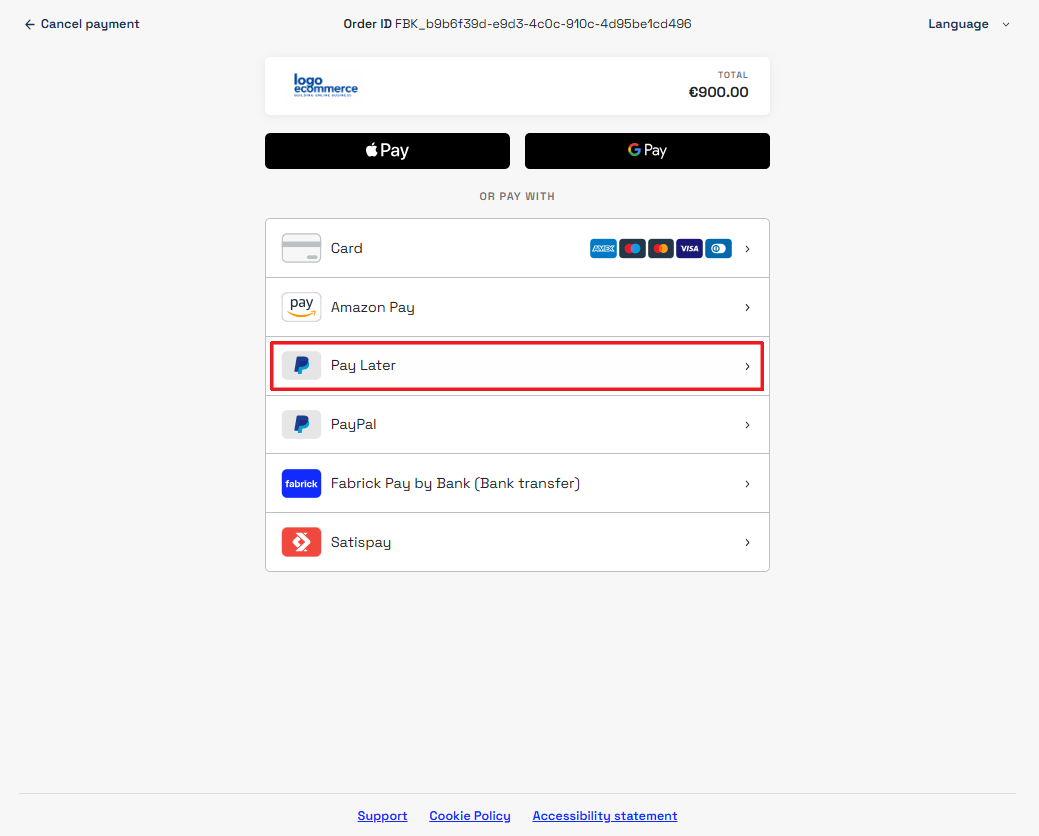Image resolution: width=1039 pixels, height=836 pixels.
Task: Click the Diners Club card logo
Action: [x=718, y=248]
